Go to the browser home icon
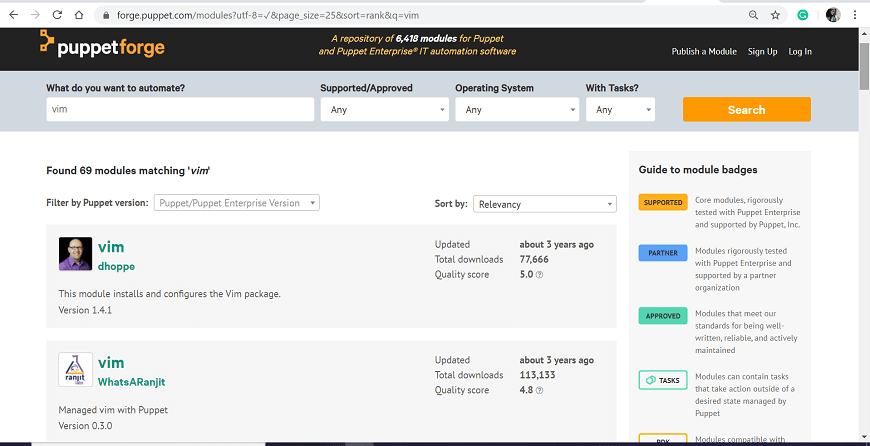Screen dimensions: 870x446 [79, 15]
